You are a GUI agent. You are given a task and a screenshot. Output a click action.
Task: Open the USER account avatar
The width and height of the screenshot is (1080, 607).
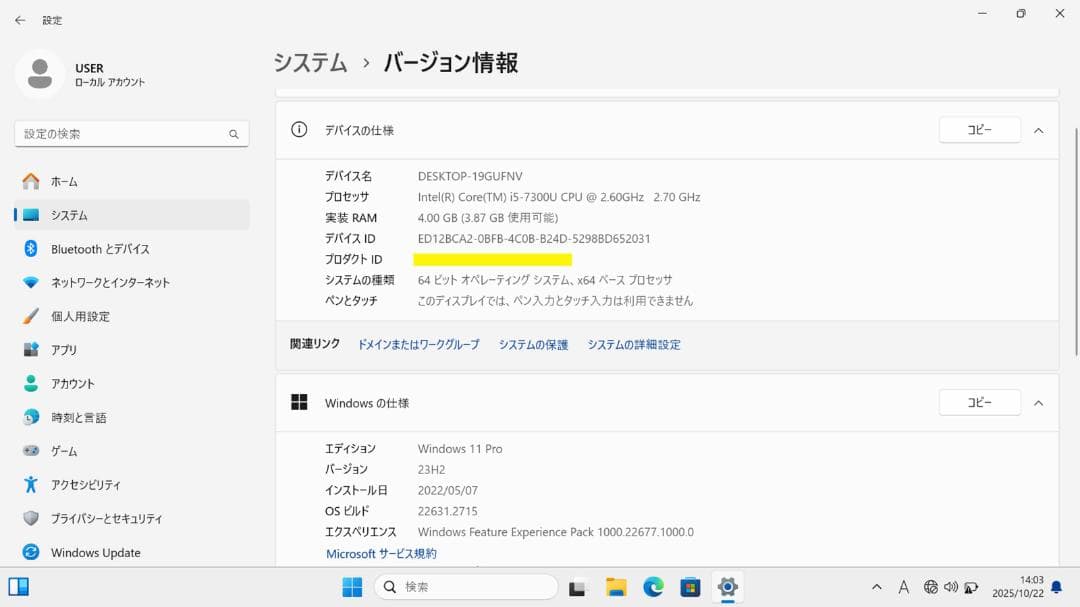pyautogui.click(x=40, y=74)
